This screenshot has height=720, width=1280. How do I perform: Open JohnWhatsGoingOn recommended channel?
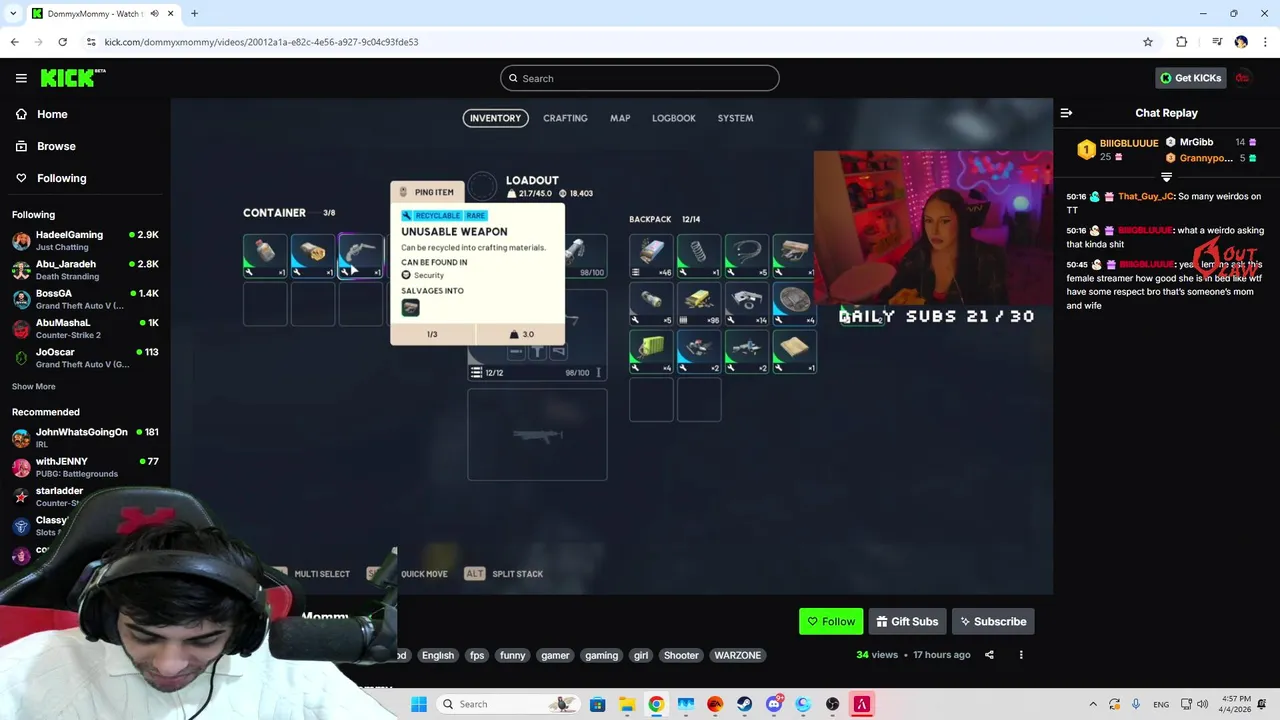[85, 438]
